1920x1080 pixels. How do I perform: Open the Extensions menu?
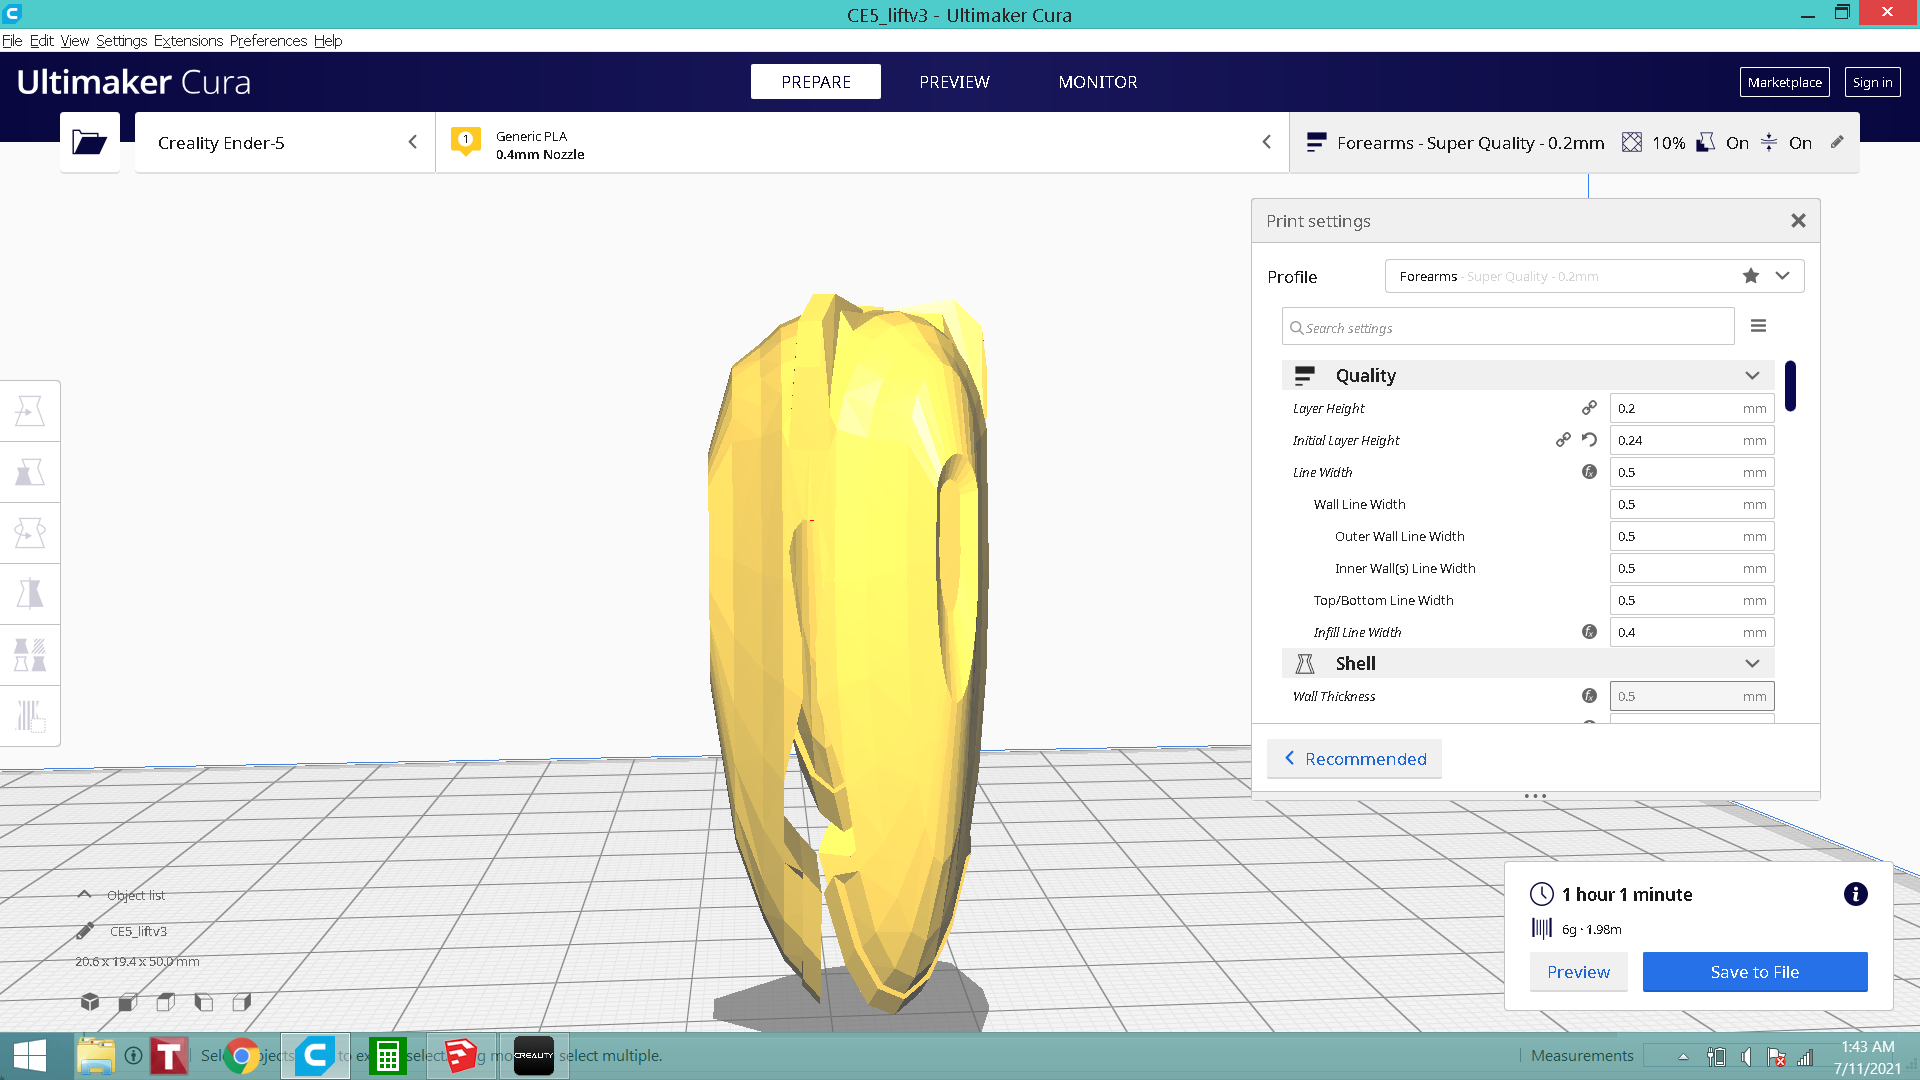click(188, 41)
